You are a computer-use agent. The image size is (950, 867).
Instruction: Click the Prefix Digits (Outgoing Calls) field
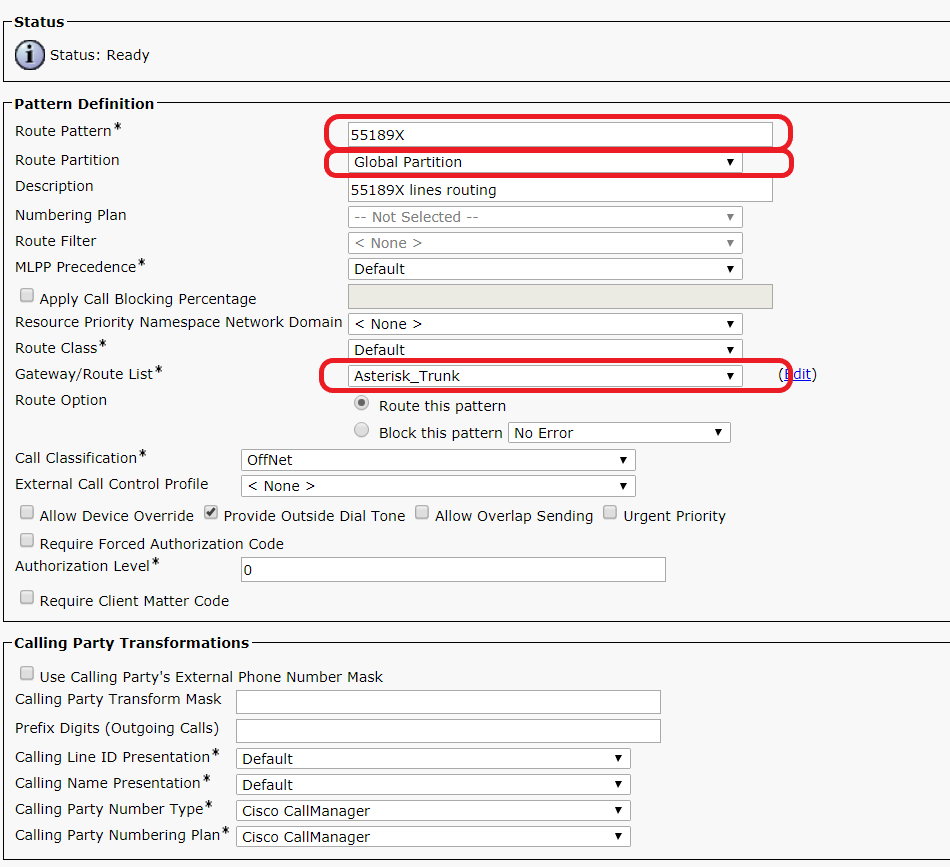point(448,731)
